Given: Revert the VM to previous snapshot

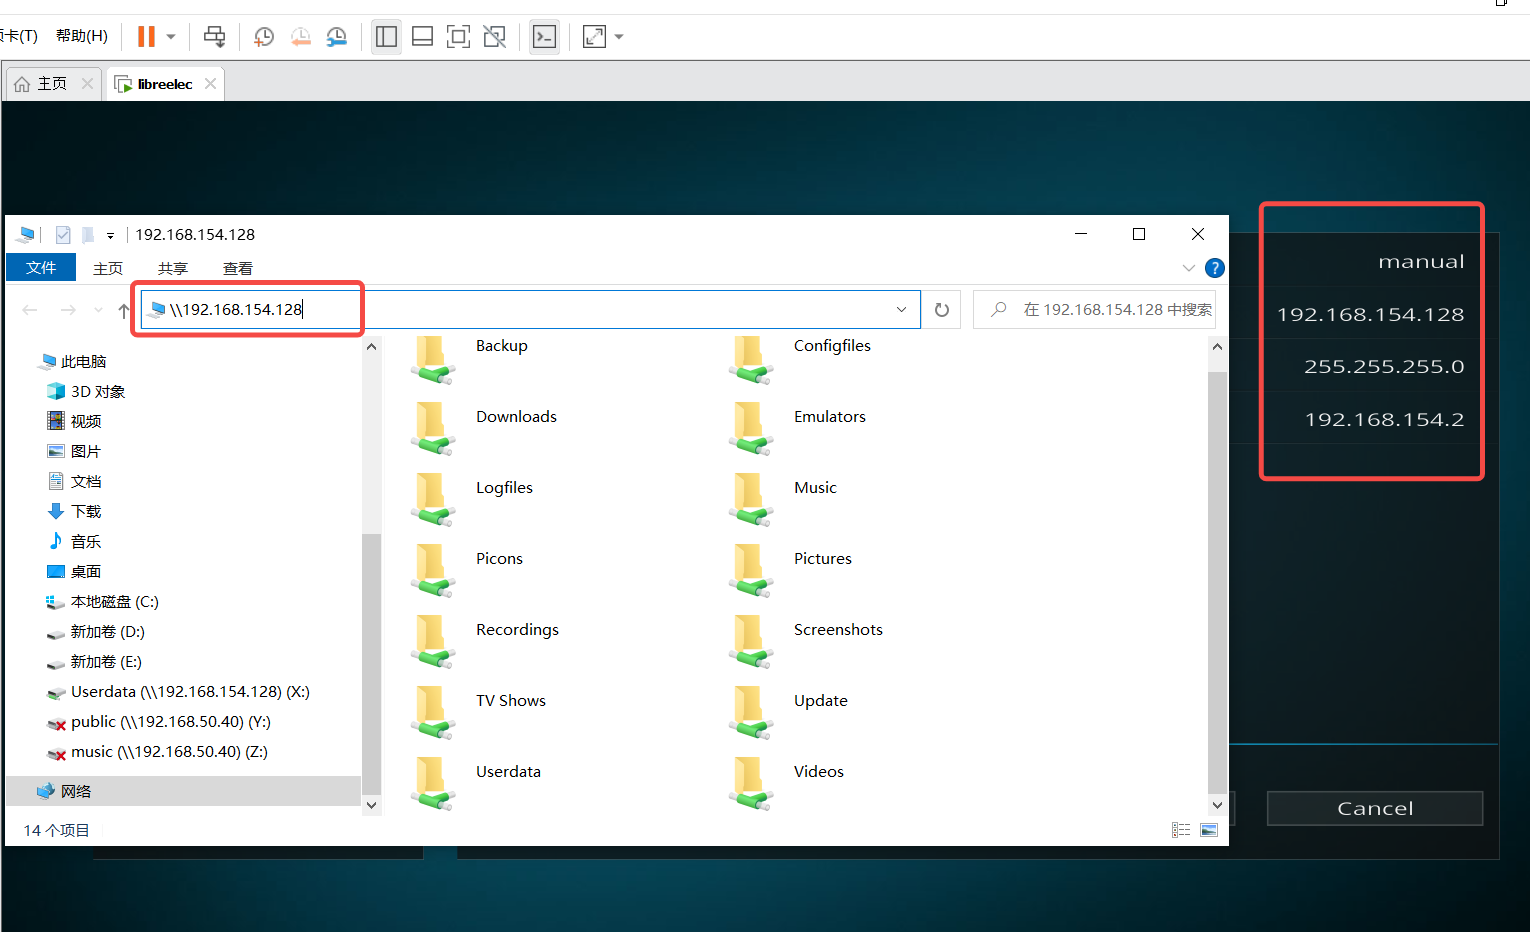Looking at the screenshot, I should coord(300,37).
